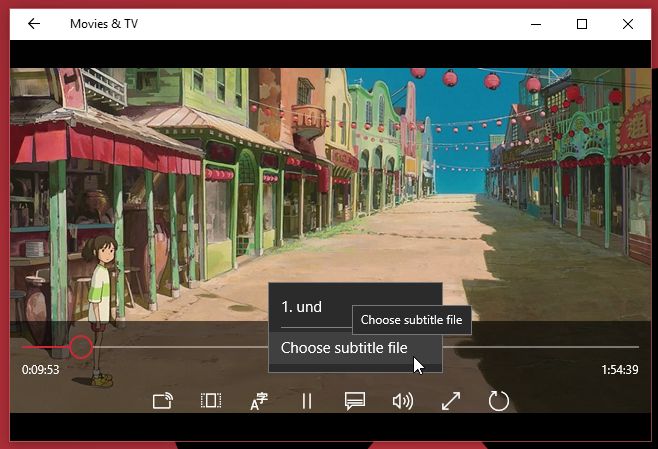Cast video to a device
The image size is (658, 449).
click(x=162, y=401)
